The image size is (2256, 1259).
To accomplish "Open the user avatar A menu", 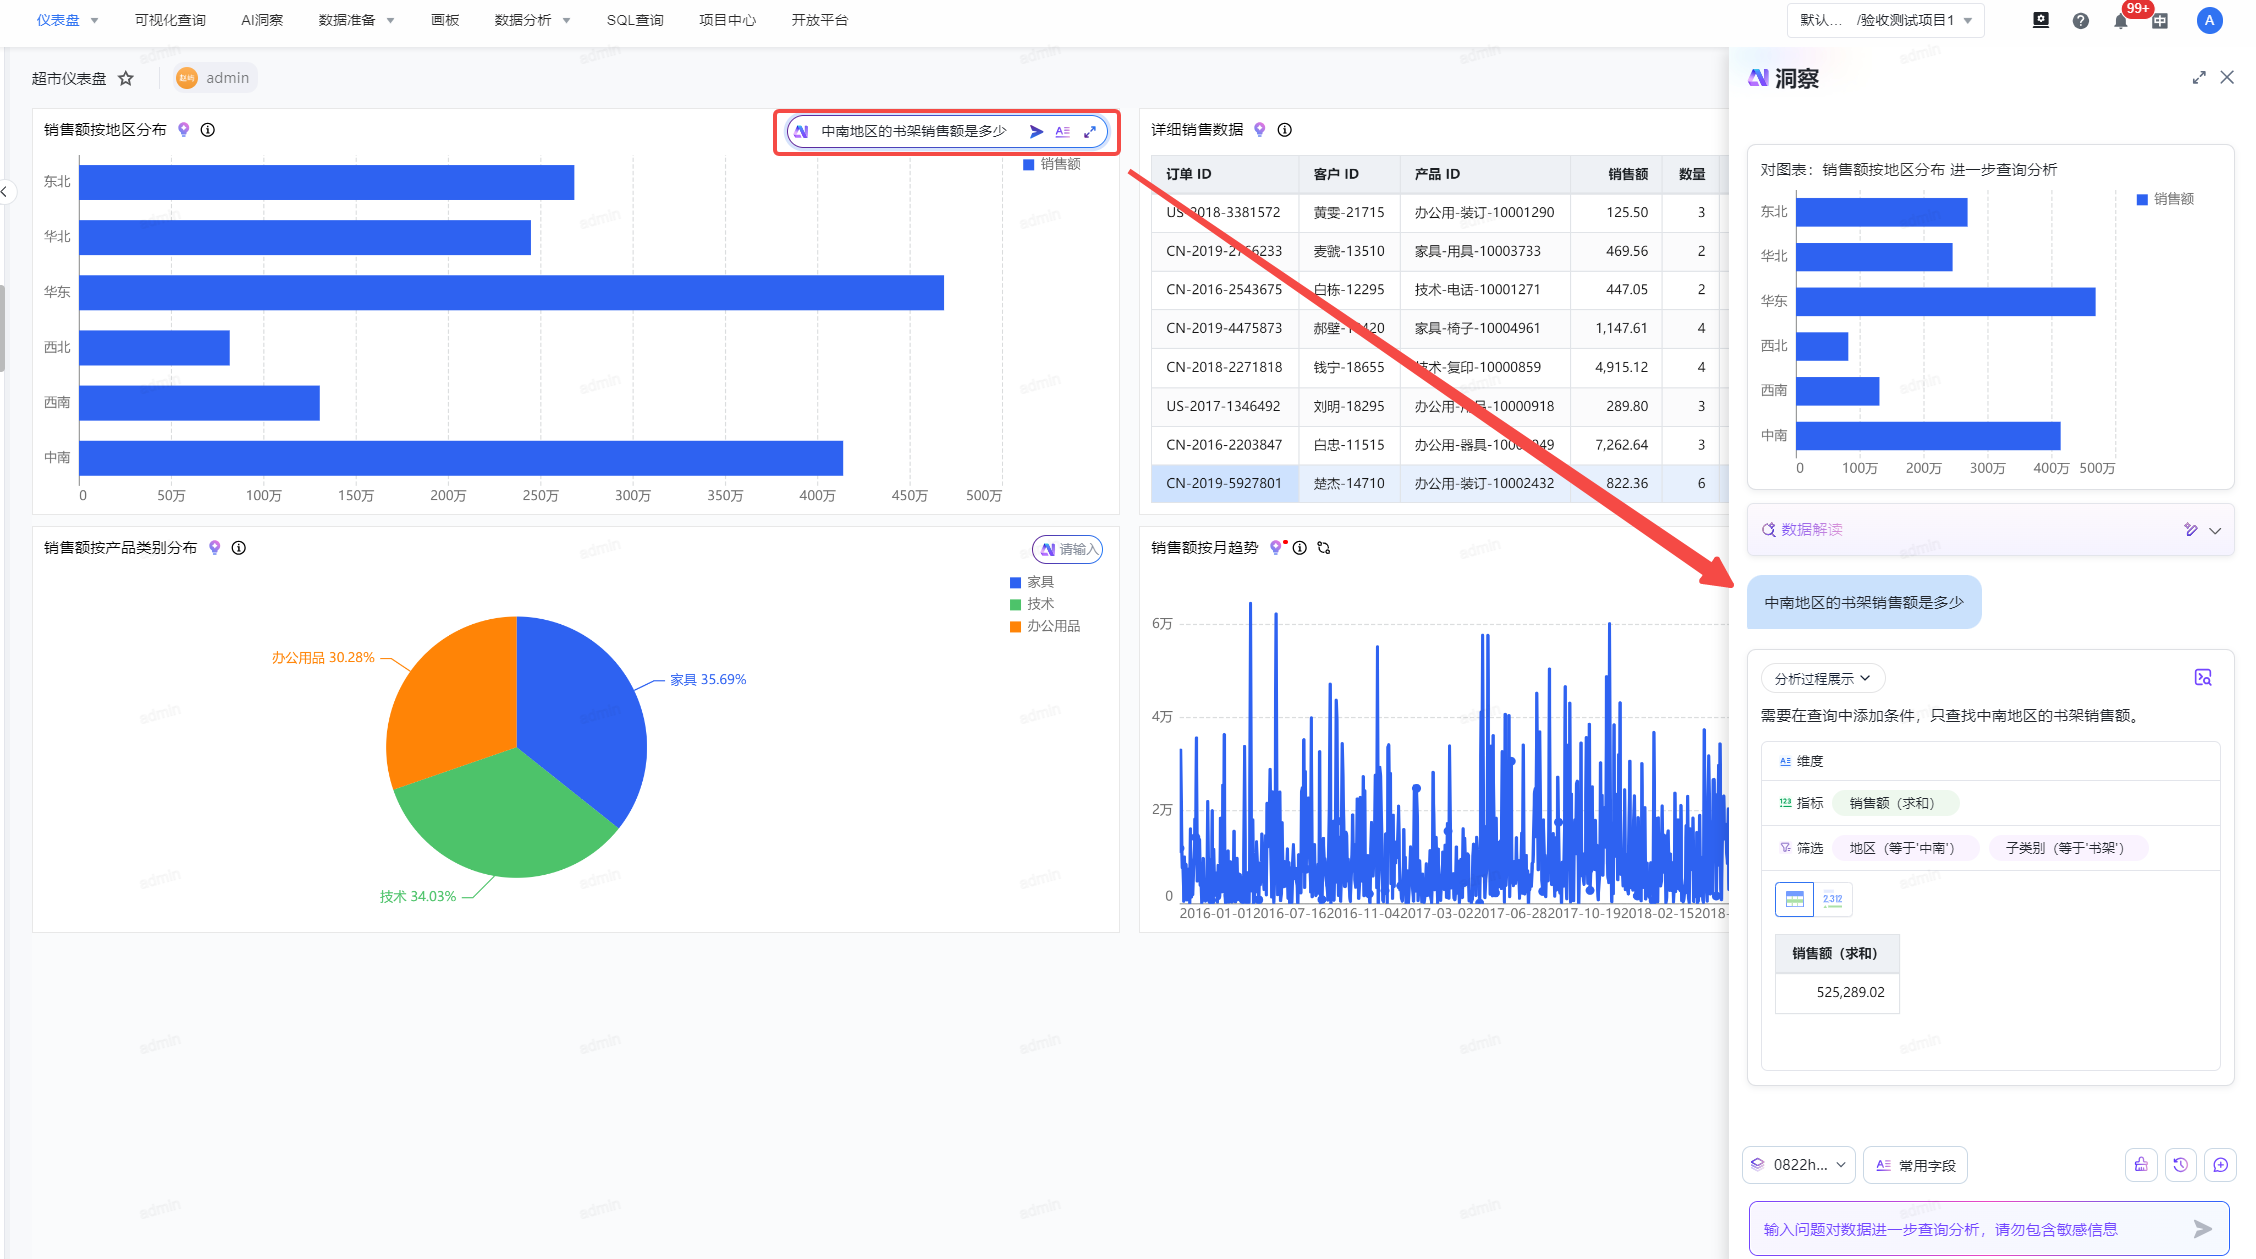I will click(2210, 20).
